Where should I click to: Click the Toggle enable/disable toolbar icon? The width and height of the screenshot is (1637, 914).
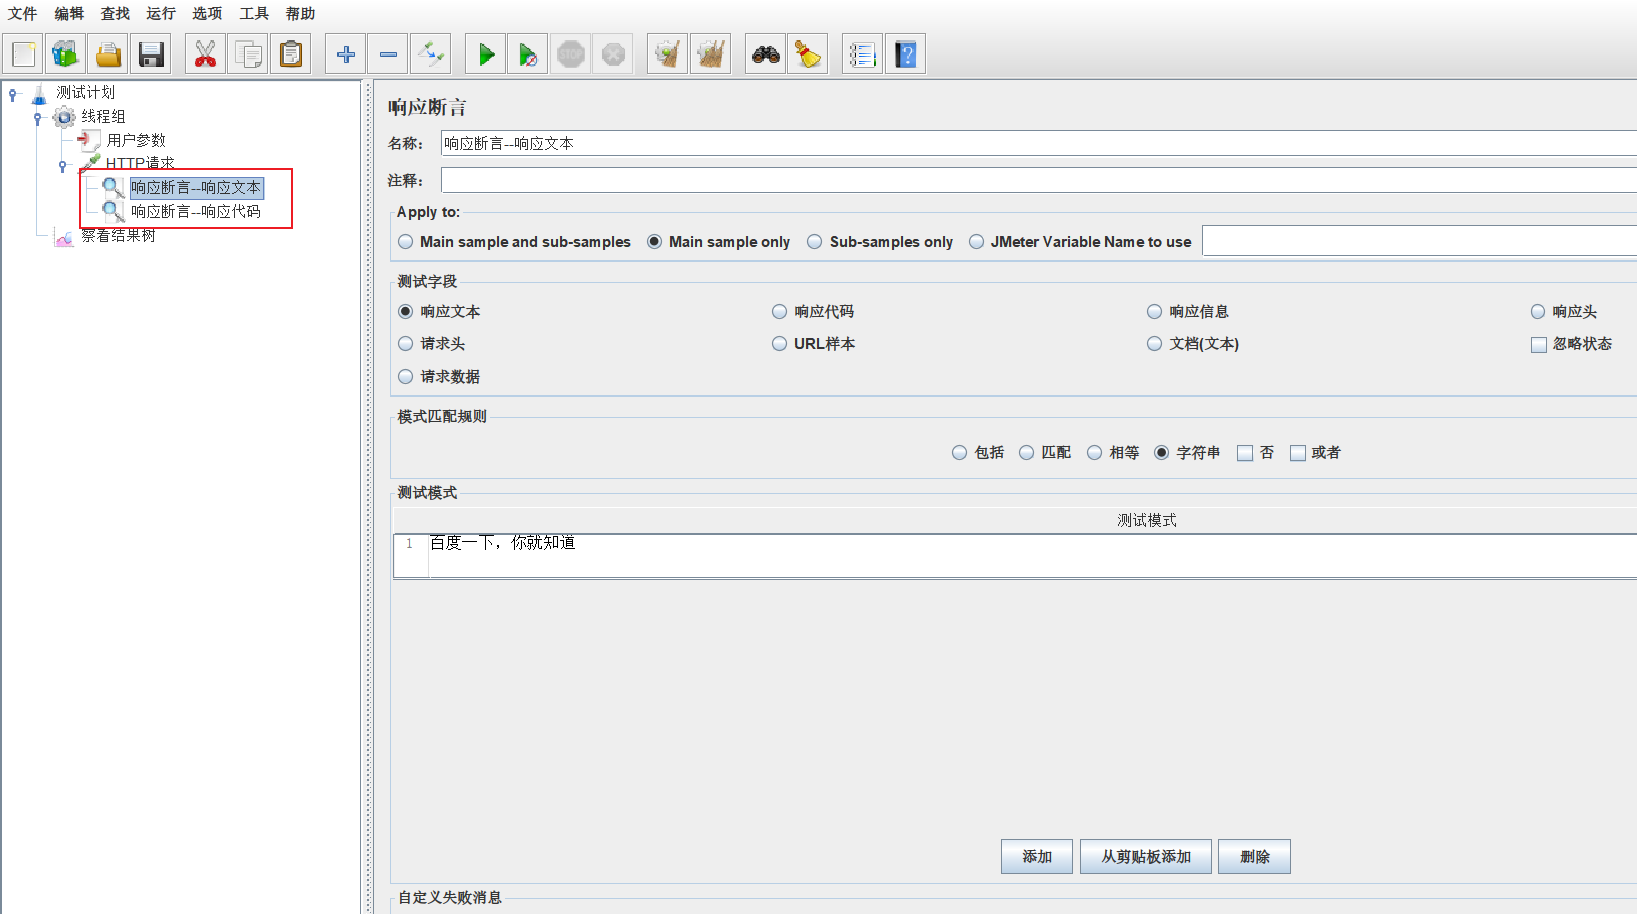[x=431, y=54]
